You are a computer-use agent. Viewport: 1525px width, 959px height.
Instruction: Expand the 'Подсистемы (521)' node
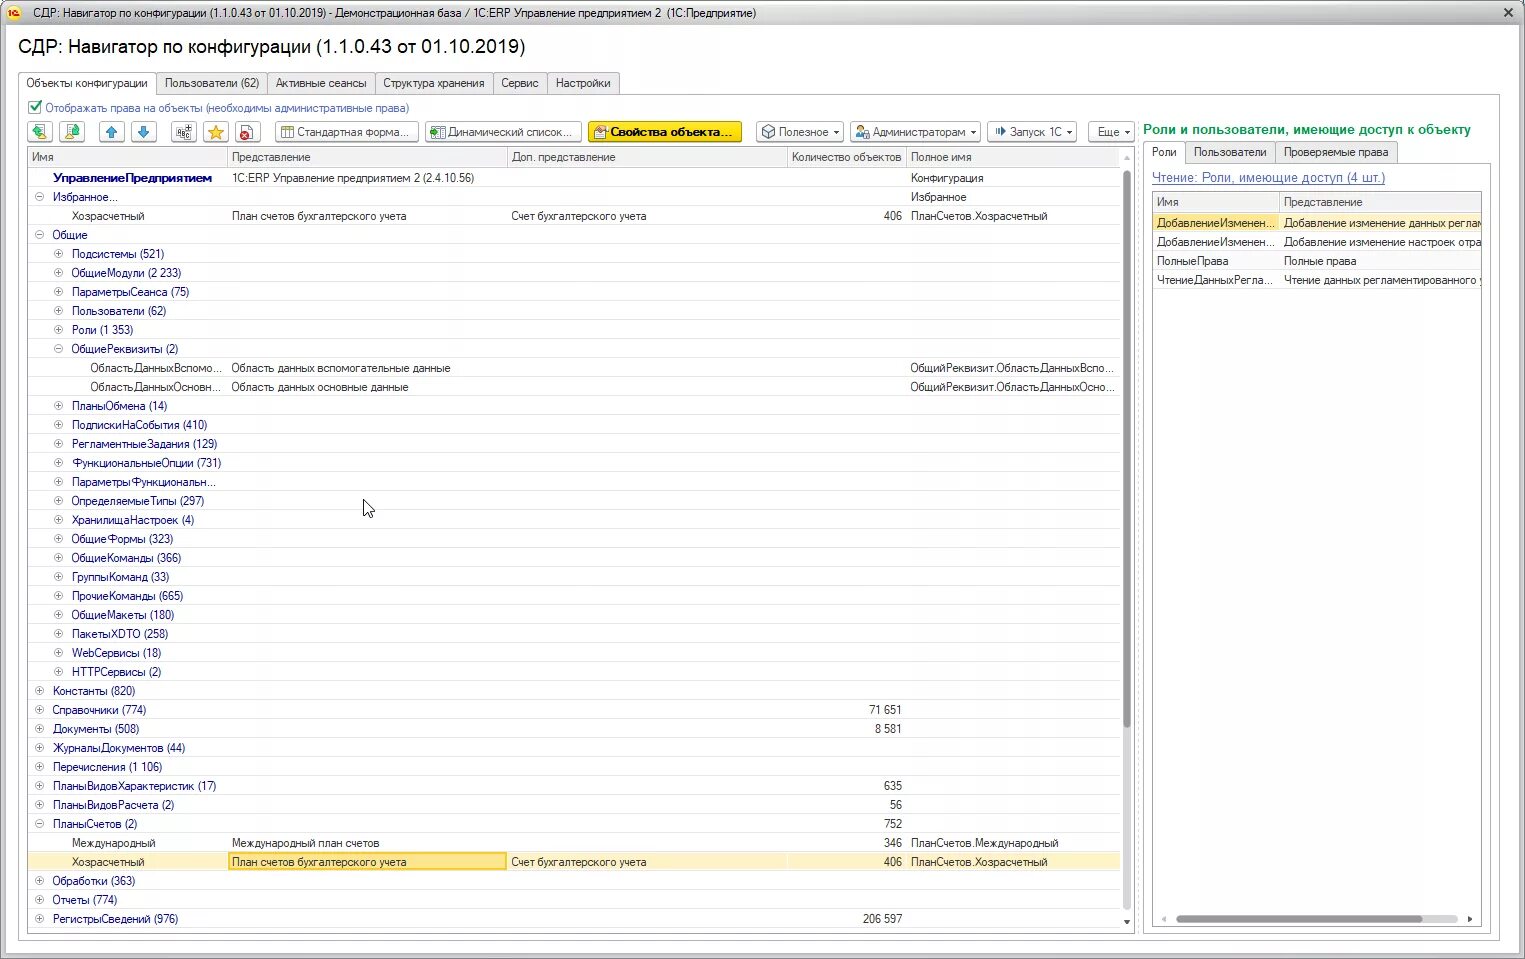(59, 254)
